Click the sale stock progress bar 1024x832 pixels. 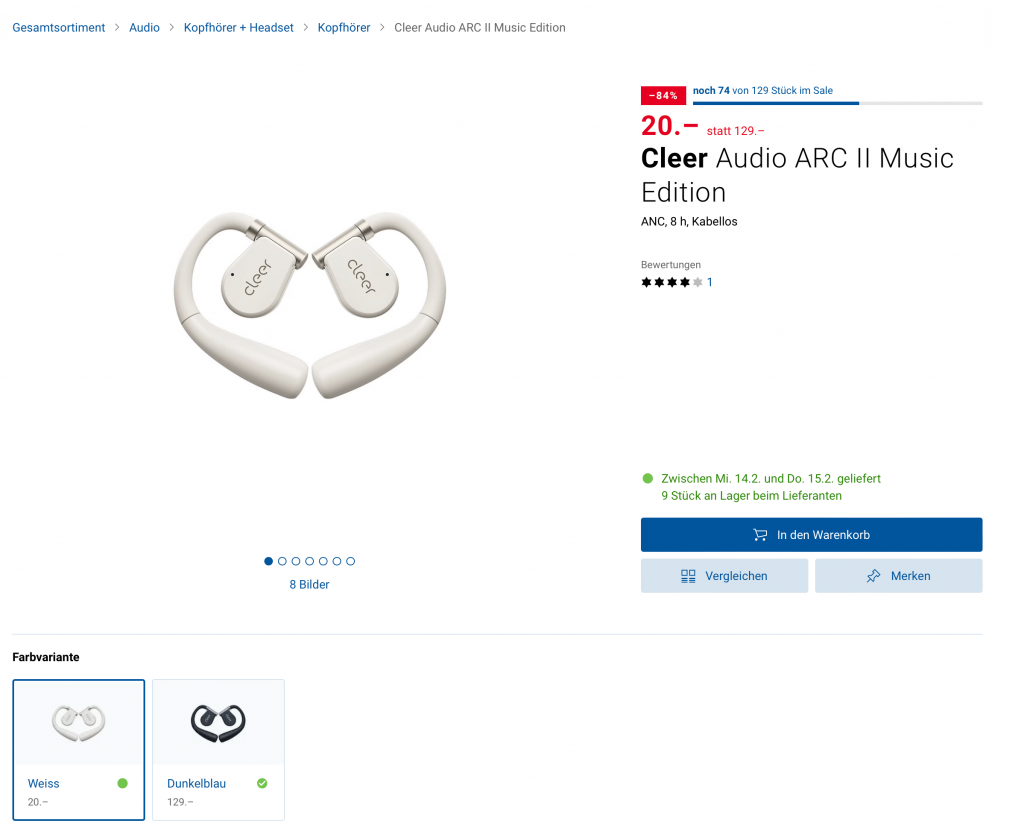tap(837, 103)
